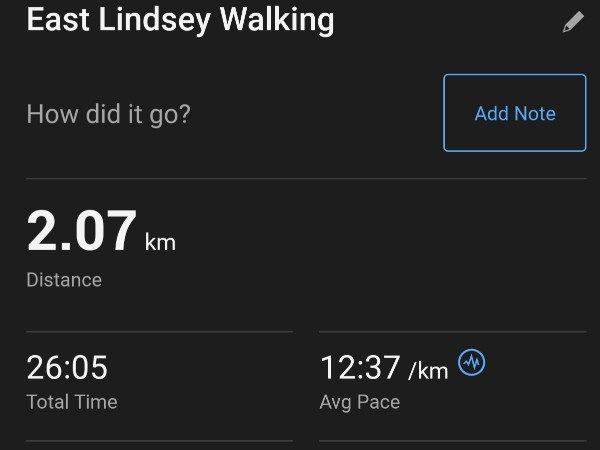Screen dimensions: 600x450
Task: Click the divider line below the note prompt
Action: tap(306, 178)
